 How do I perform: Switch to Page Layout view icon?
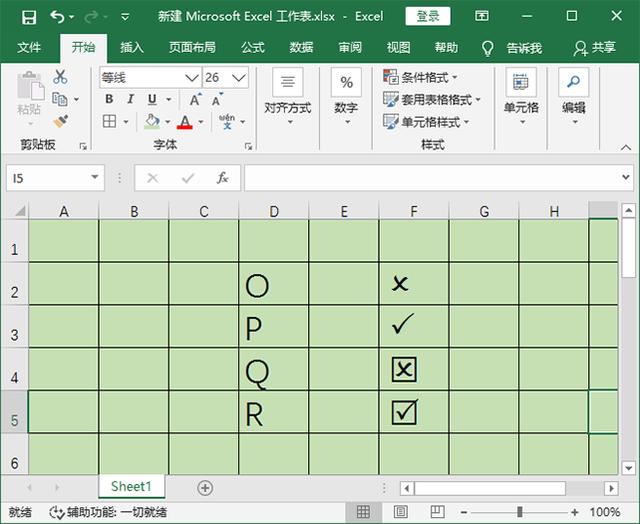pos(400,512)
